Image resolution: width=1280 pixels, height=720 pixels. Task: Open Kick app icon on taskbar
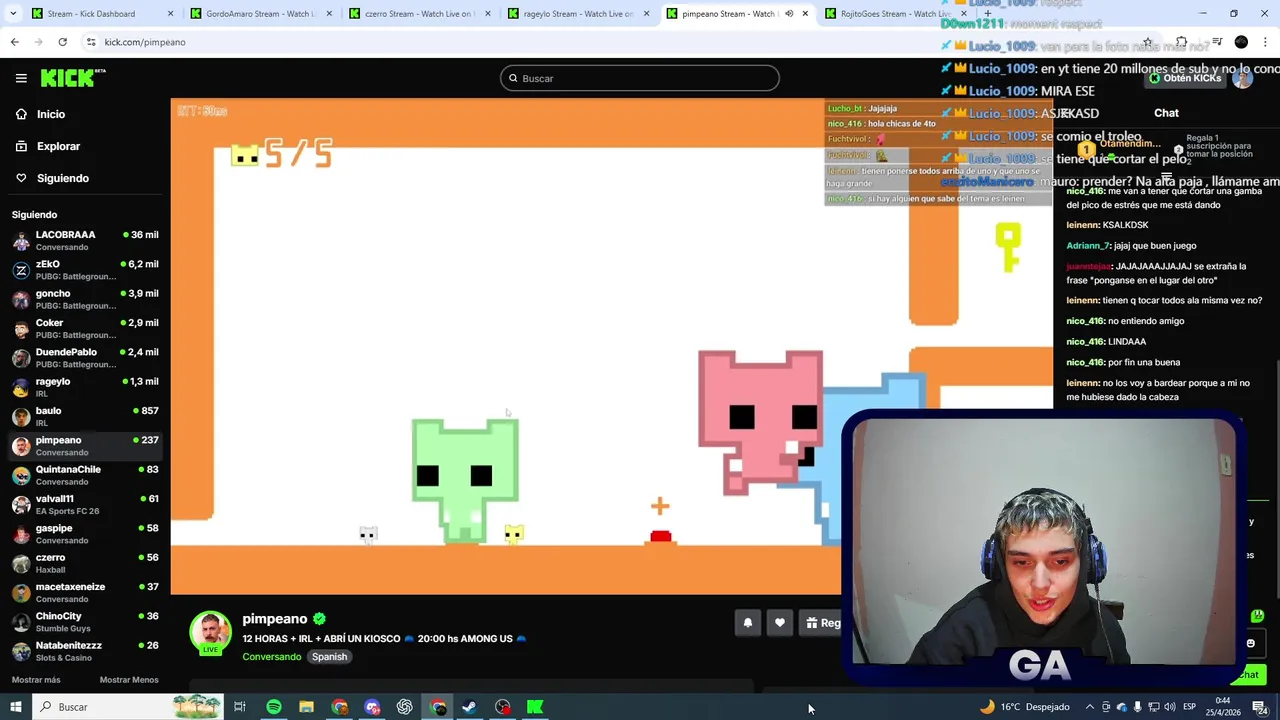click(x=535, y=707)
